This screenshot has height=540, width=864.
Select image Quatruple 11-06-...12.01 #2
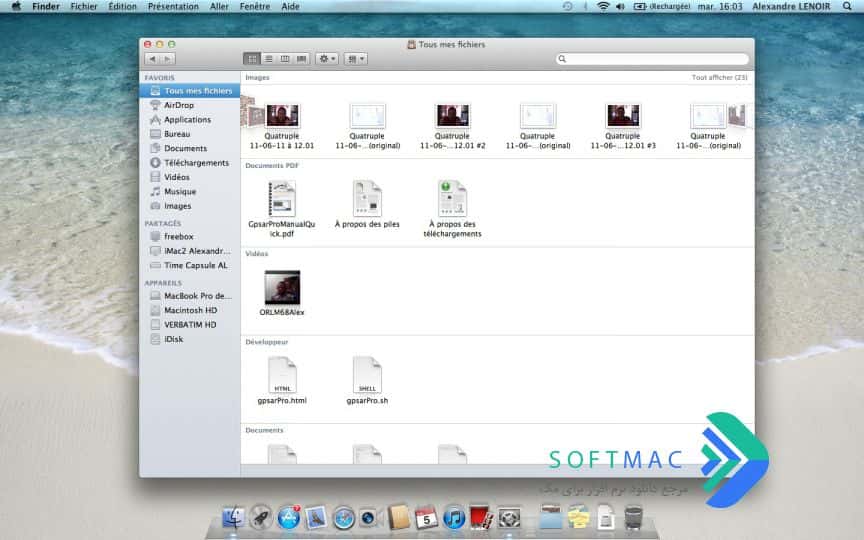coord(452,126)
